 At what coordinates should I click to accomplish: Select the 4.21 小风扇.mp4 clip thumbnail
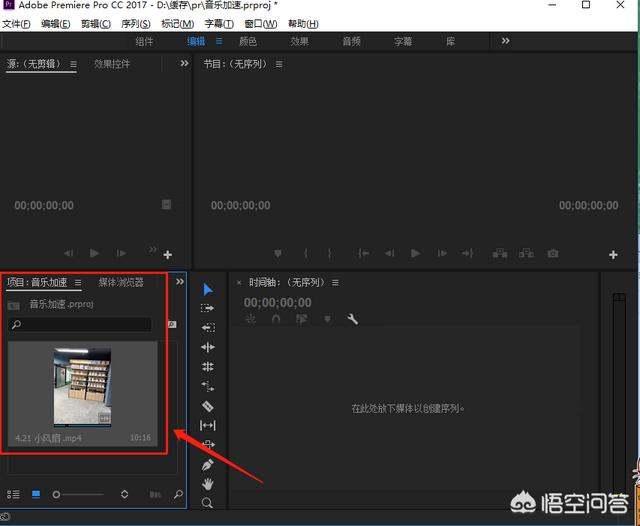coord(82,388)
